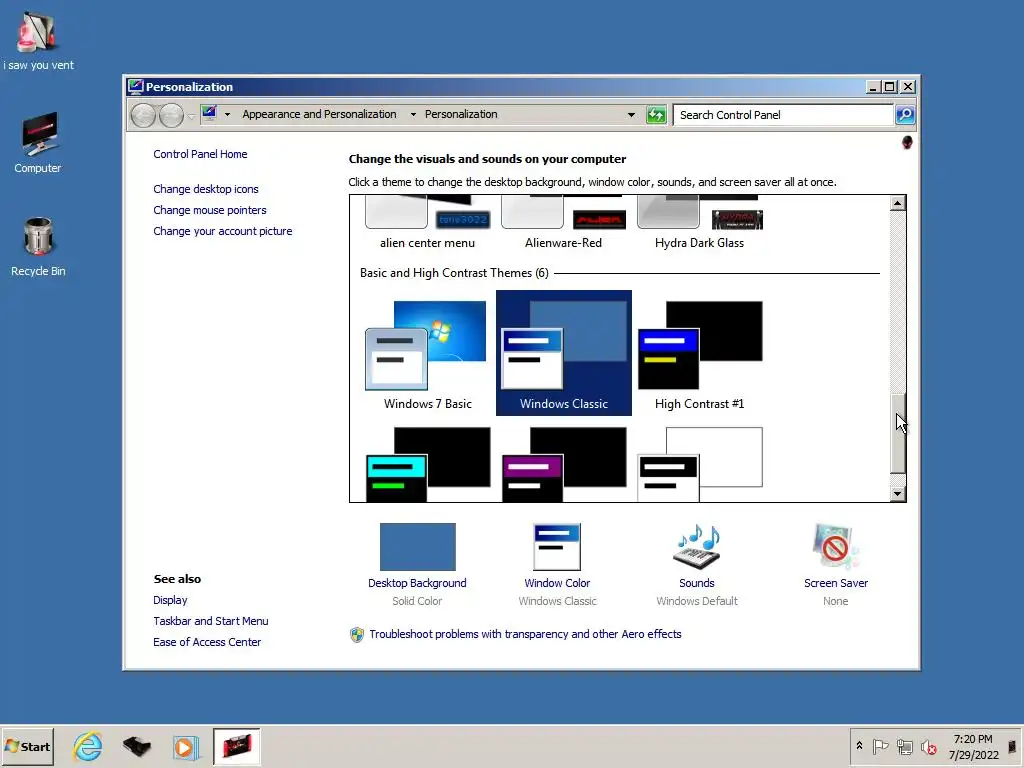Click theme list scroll down arrow
Screen dimensions: 1024x768
(898, 494)
